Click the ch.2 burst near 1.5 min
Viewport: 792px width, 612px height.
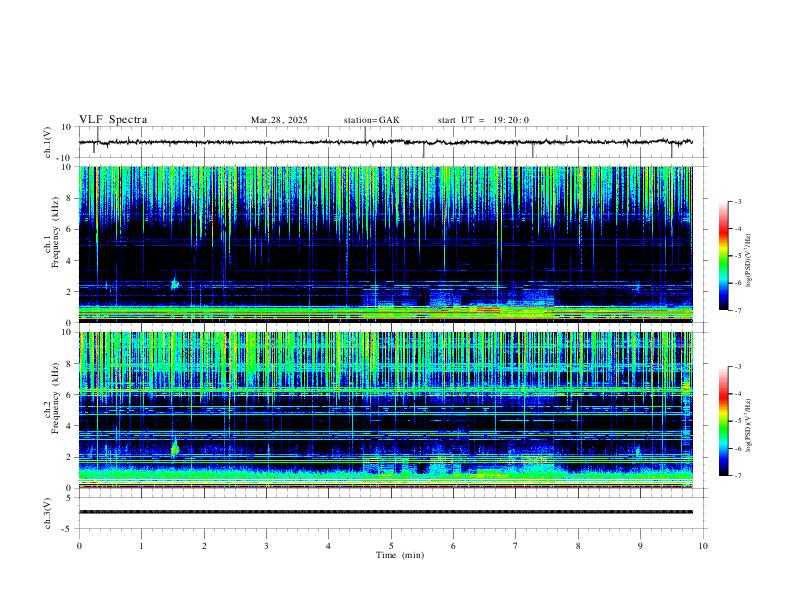coord(175,448)
